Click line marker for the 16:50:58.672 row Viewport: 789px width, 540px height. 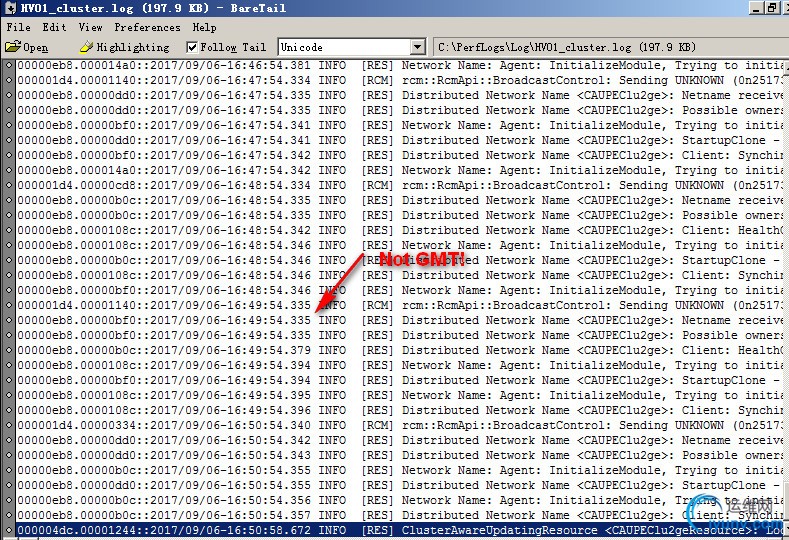click(x=9, y=530)
